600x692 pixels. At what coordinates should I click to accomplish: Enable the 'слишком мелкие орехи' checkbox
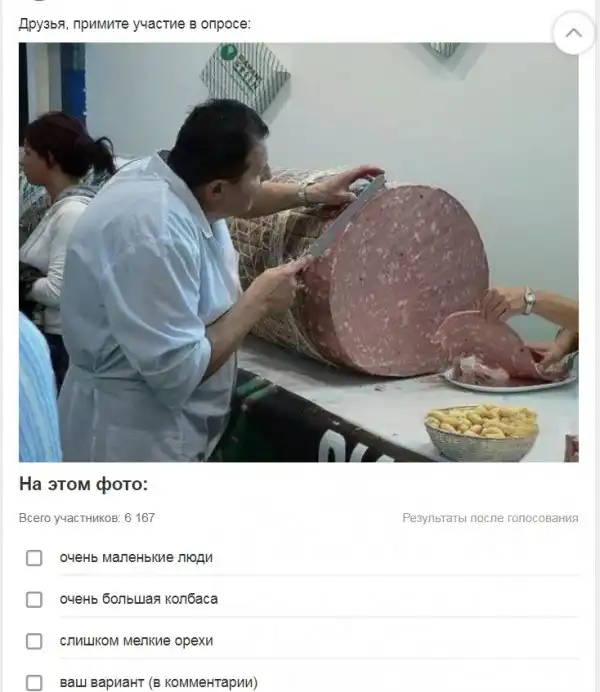point(34,641)
